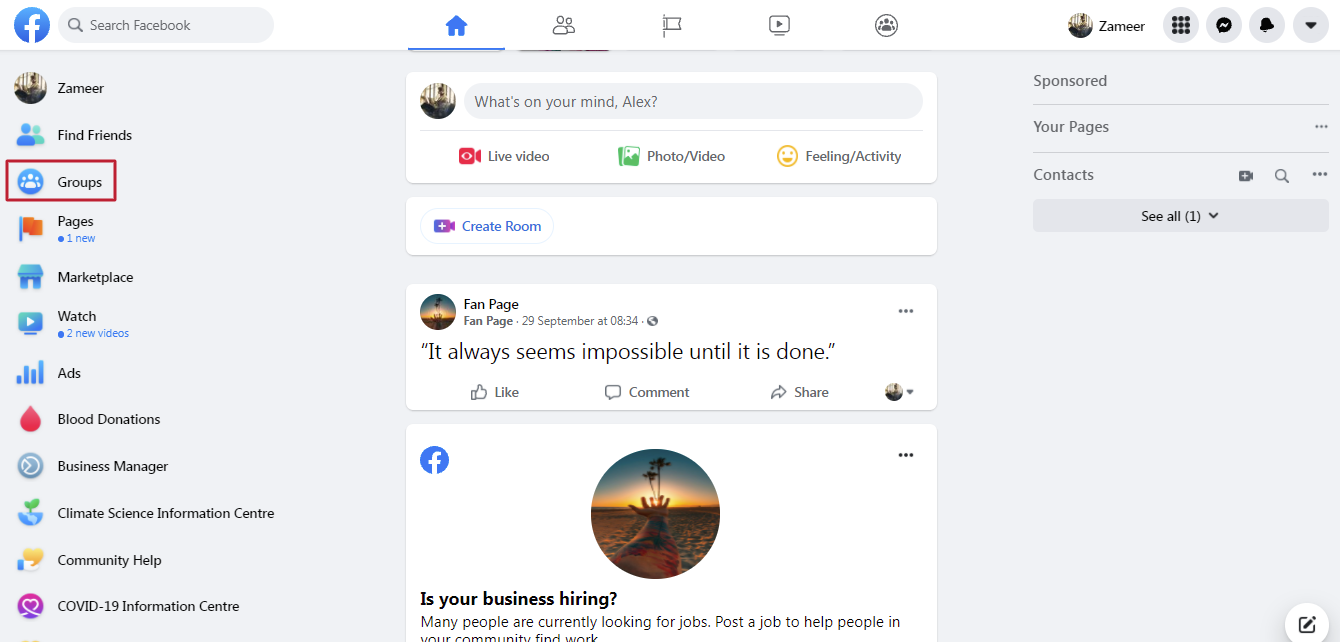Open Watch in the left sidebar
The height and width of the screenshot is (642, 1340).
click(x=73, y=324)
